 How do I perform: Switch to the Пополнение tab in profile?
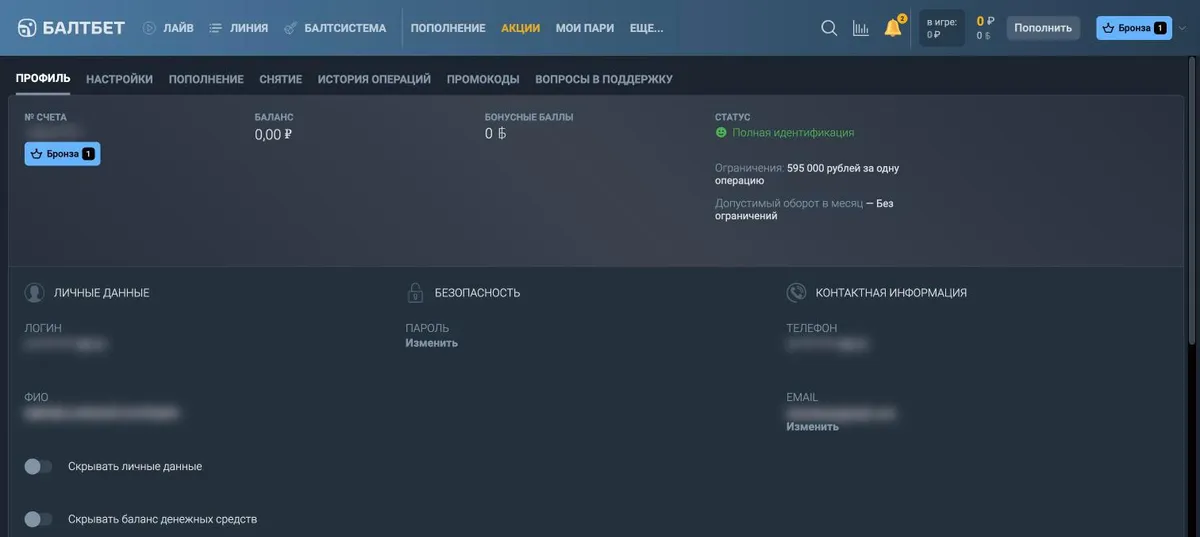coord(206,79)
